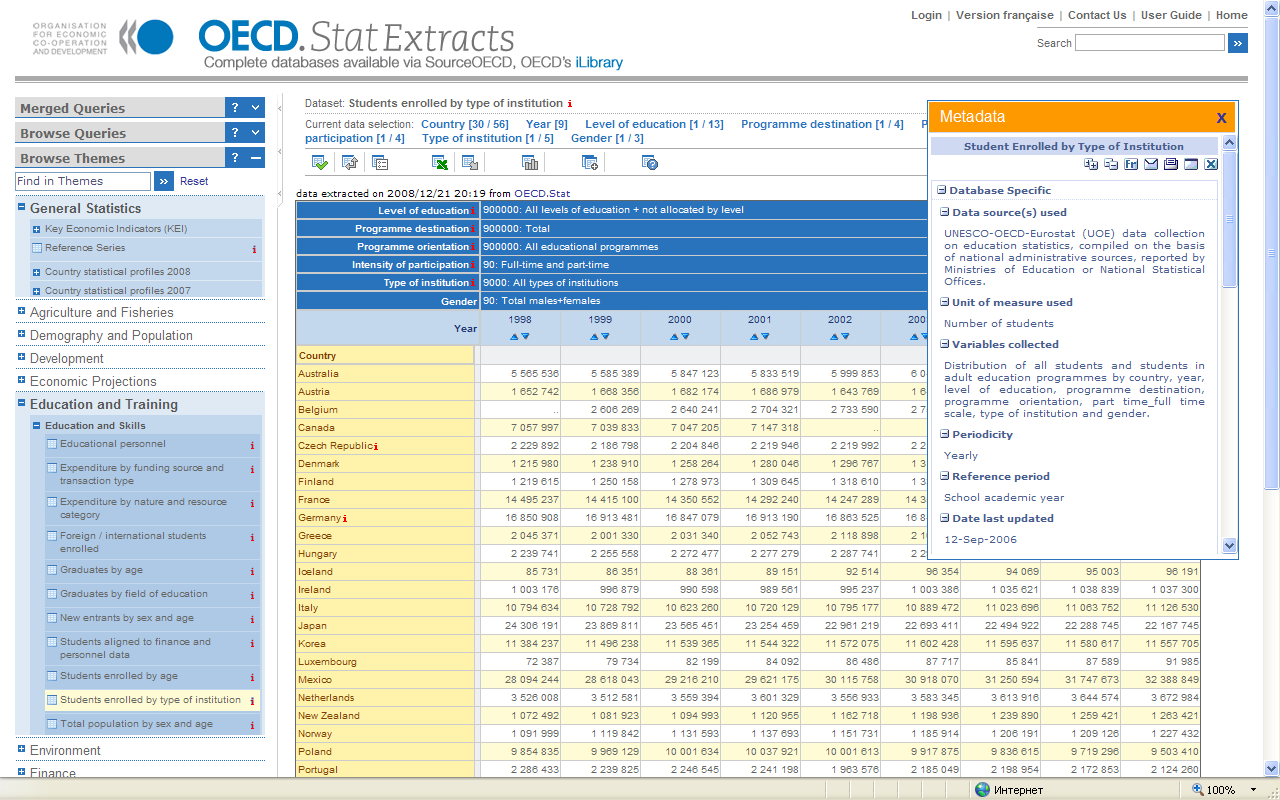The height and width of the screenshot is (800, 1280).
Task: Click the question mark on Browse Themes
Action: (x=235, y=158)
